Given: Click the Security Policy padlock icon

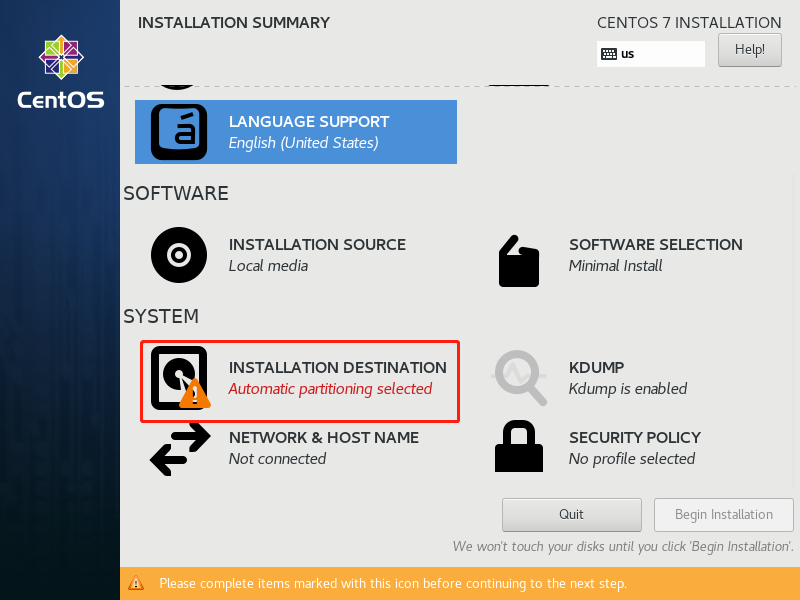Looking at the screenshot, I should pos(519,446).
